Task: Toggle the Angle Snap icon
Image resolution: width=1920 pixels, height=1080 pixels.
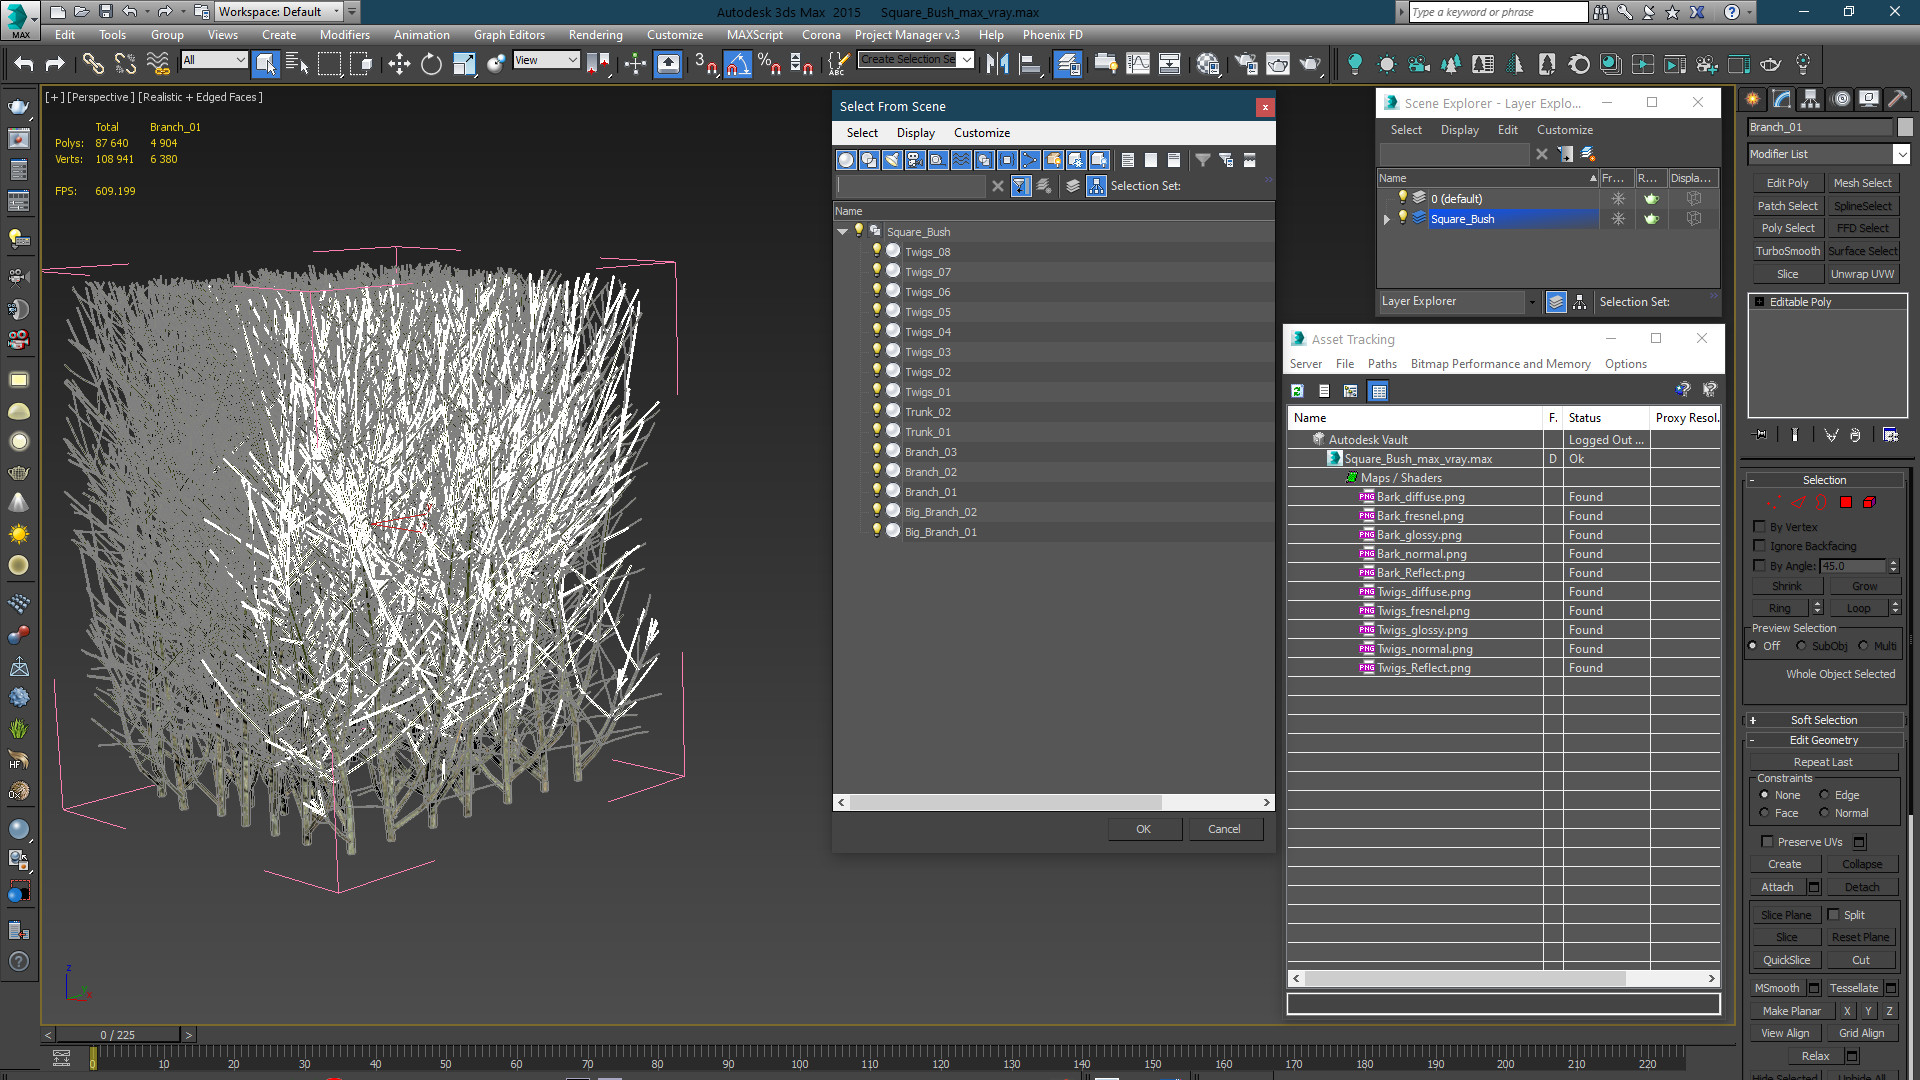Action: [x=737, y=64]
